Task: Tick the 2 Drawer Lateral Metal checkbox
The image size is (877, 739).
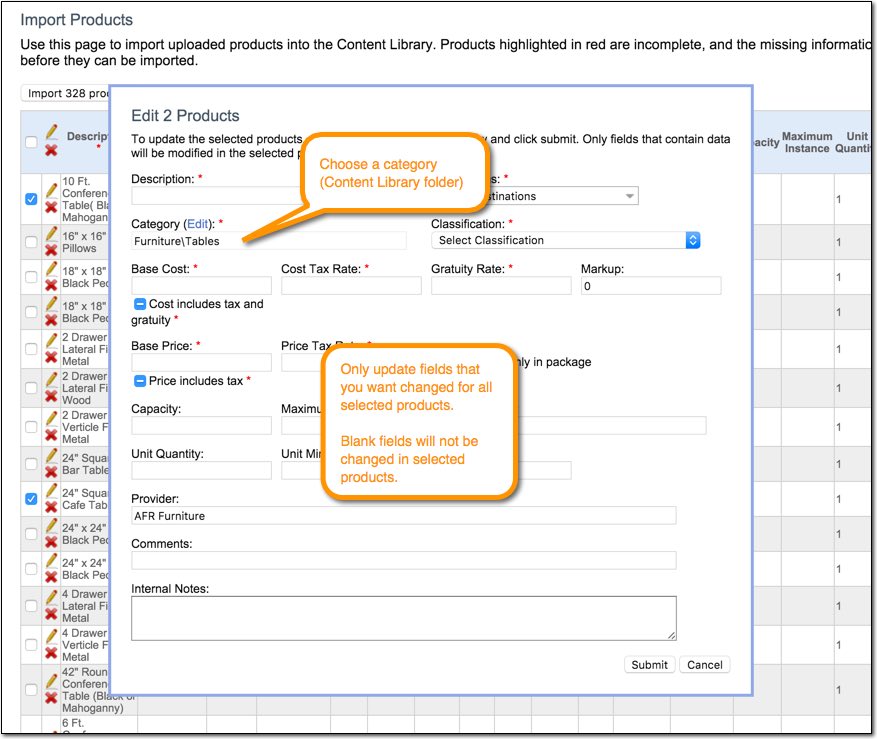Action: (x=31, y=349)
